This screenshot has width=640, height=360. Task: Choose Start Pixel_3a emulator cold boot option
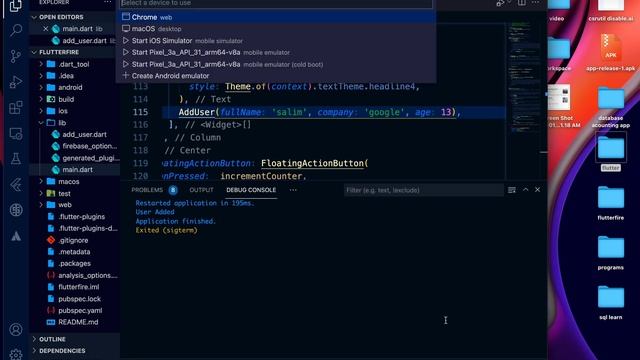pos(276,64)
